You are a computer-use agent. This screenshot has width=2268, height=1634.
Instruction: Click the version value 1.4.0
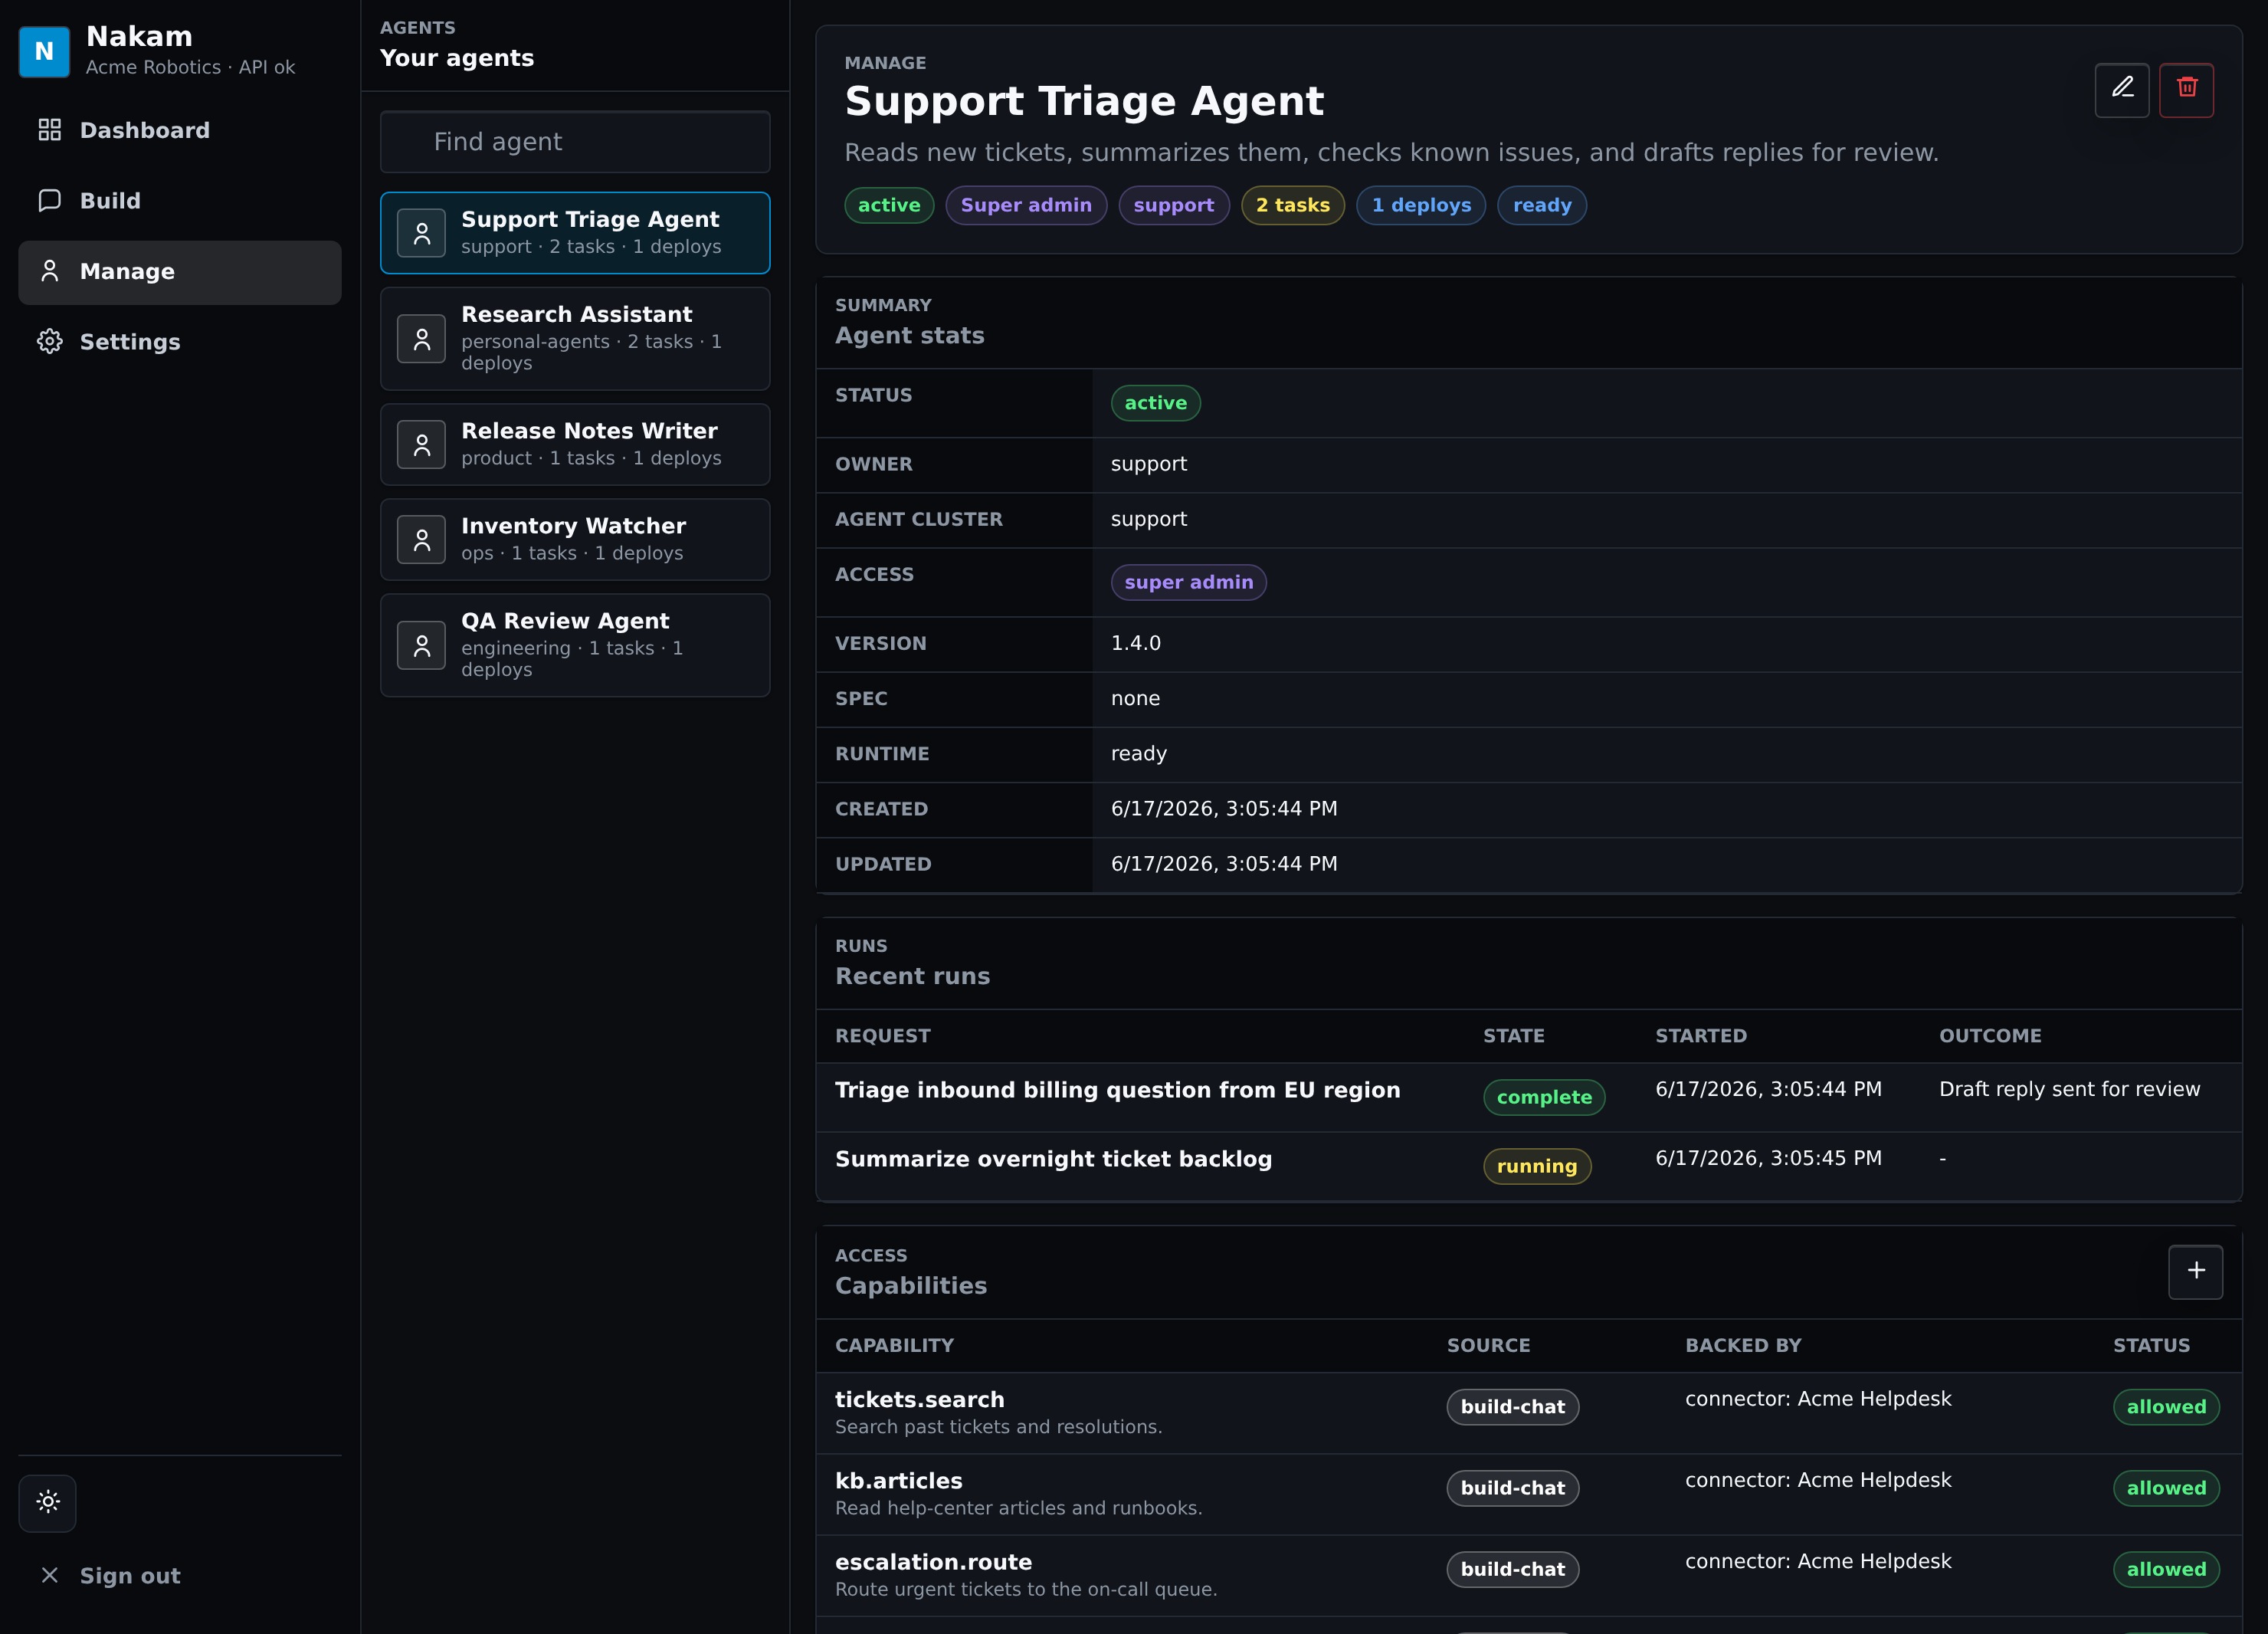pos(1136,643)
